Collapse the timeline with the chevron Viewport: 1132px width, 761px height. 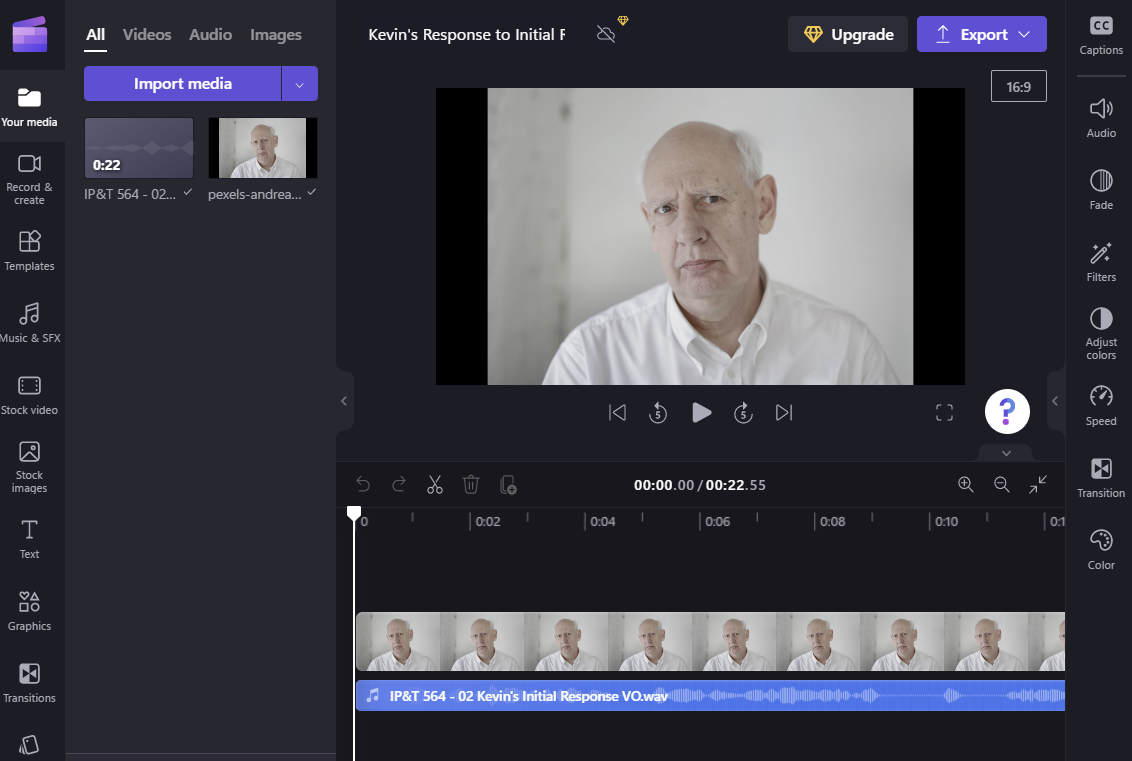coord(1006,453)
